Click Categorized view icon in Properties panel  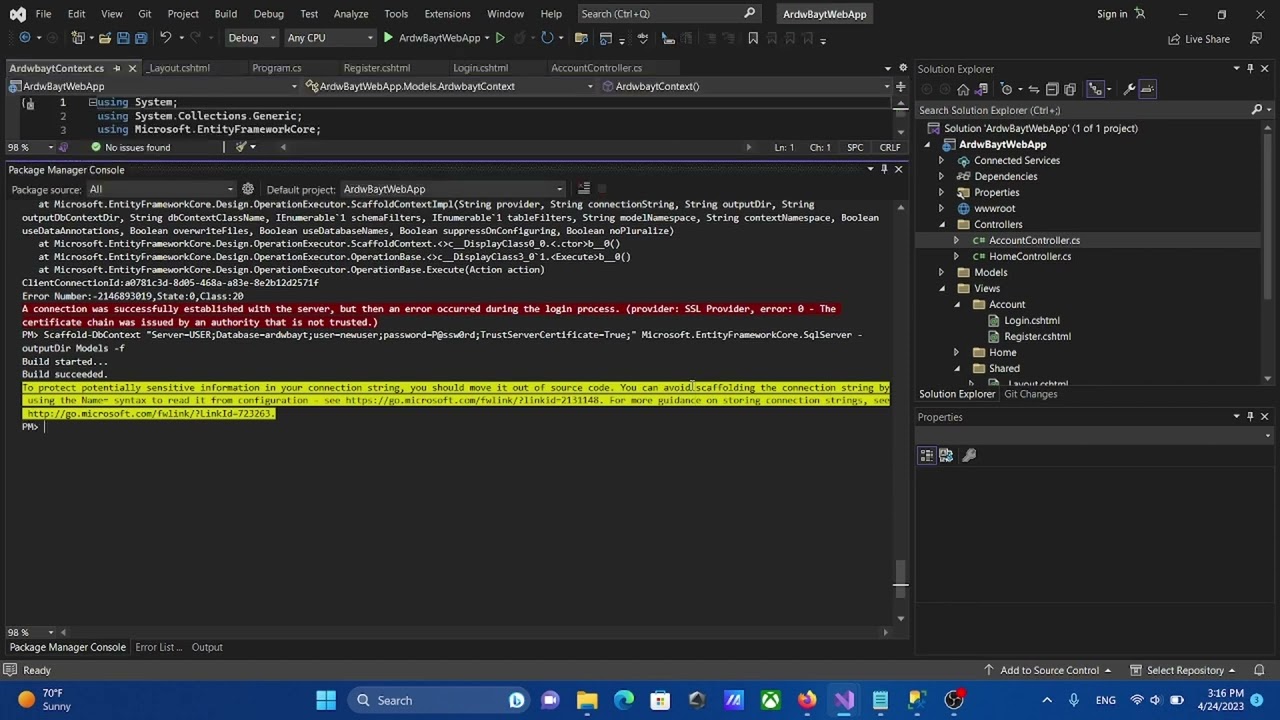click(927, 455)
